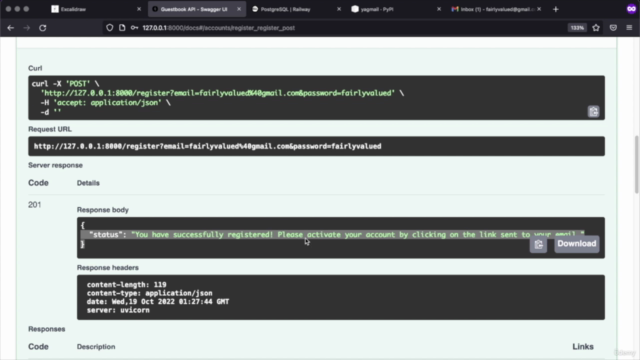640x360 pixels.
Task: Switch to the yagmail PyPI tab
Action: point(395,9)
